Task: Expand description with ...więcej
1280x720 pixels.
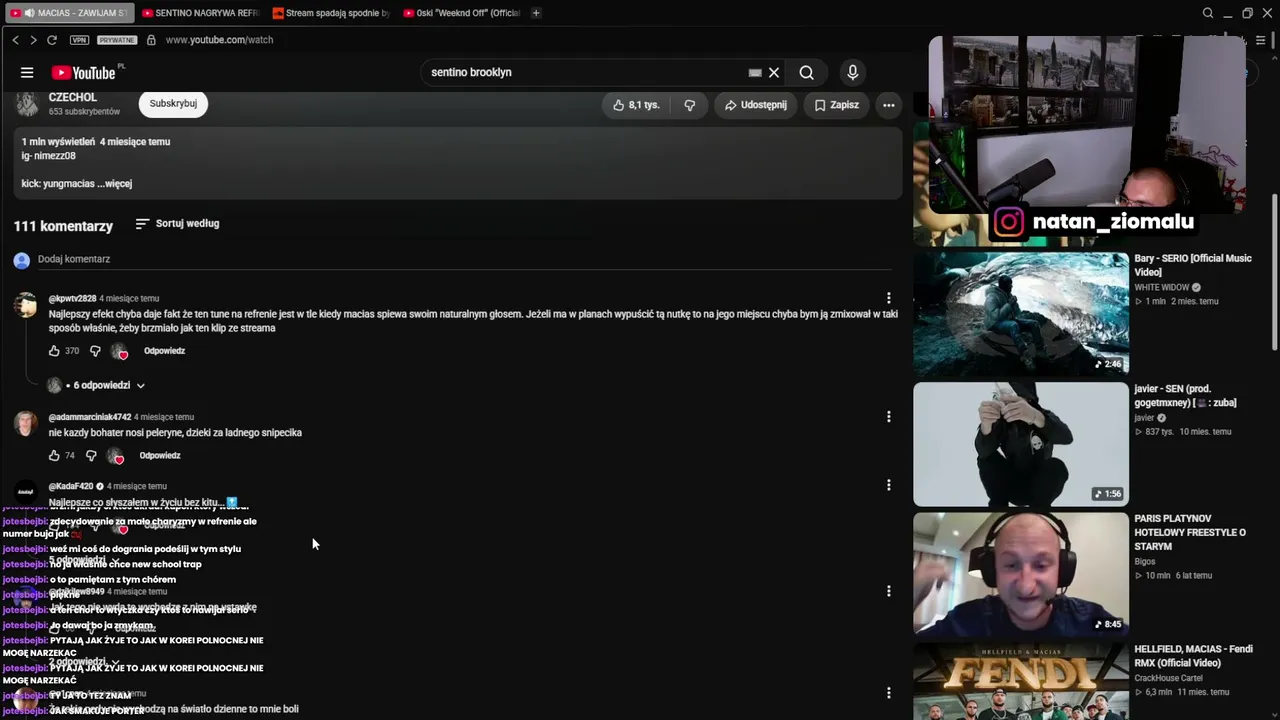Action: coord(114,184)
